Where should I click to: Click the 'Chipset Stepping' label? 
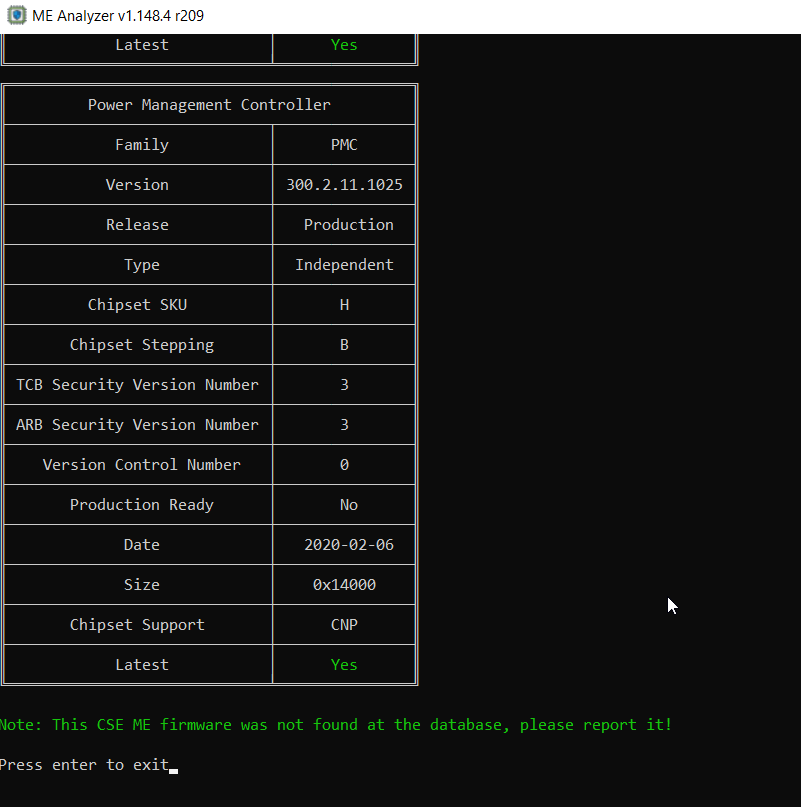pyautogui.click(x=142, y=345)
